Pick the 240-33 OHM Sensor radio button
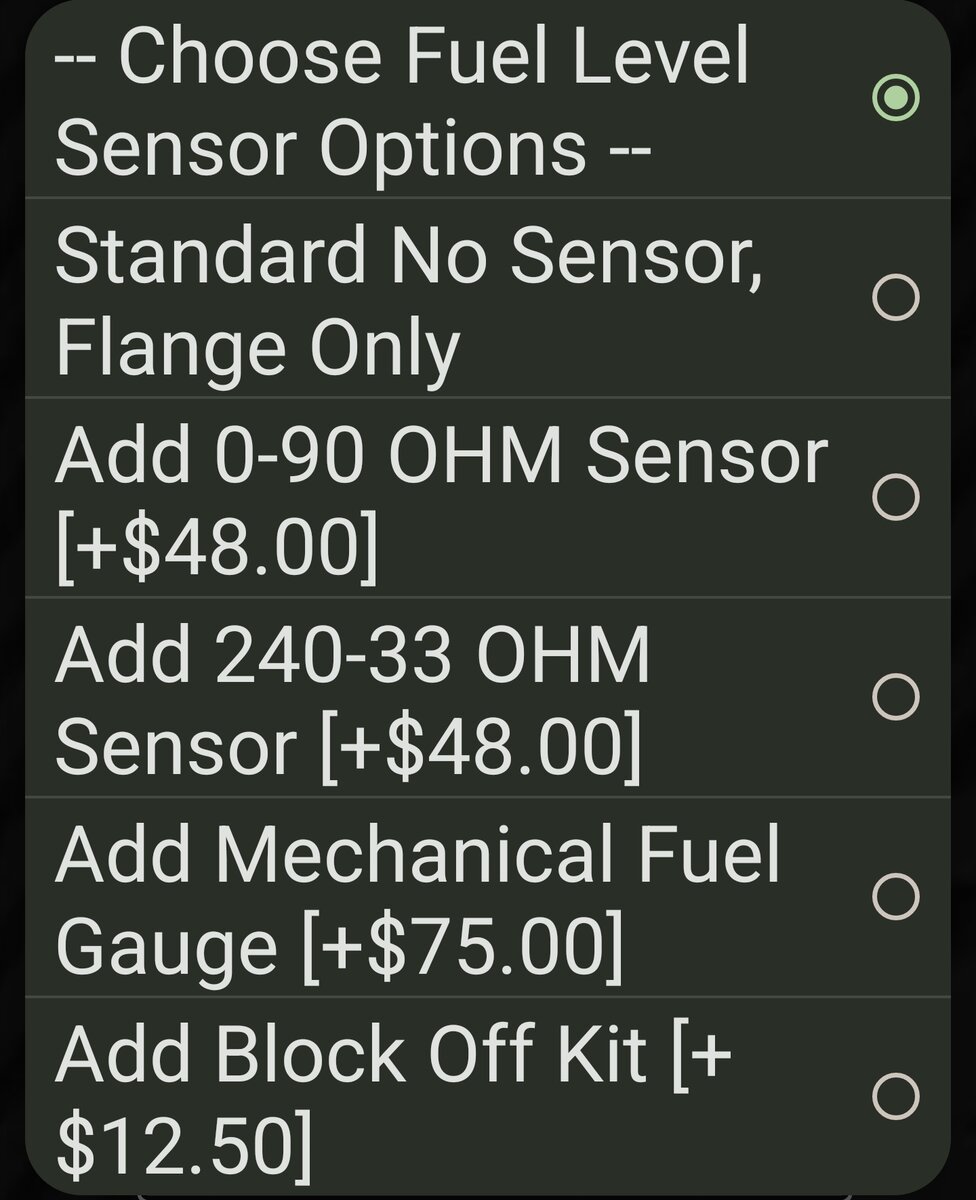The width and height of the screenshot is (976, 1200). [x=895, y=696]
